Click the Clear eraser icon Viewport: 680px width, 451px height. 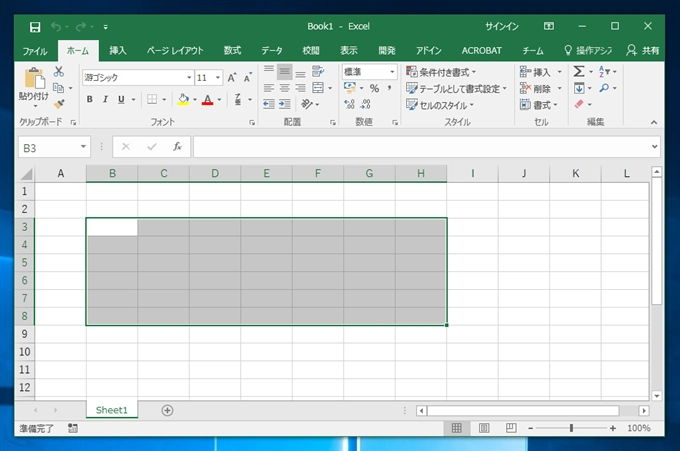pyautogui.click(x=579, y=104)
